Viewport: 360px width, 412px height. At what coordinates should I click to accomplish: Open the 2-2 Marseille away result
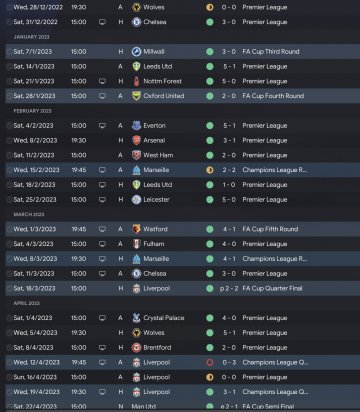point(229,170)
